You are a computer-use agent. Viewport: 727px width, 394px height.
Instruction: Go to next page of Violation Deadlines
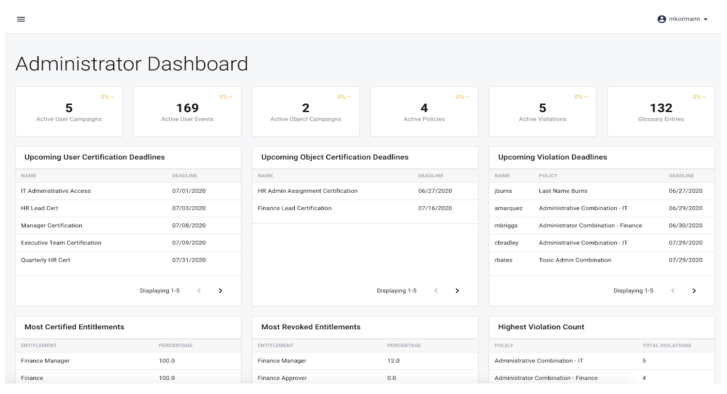[x=694, y=291]
